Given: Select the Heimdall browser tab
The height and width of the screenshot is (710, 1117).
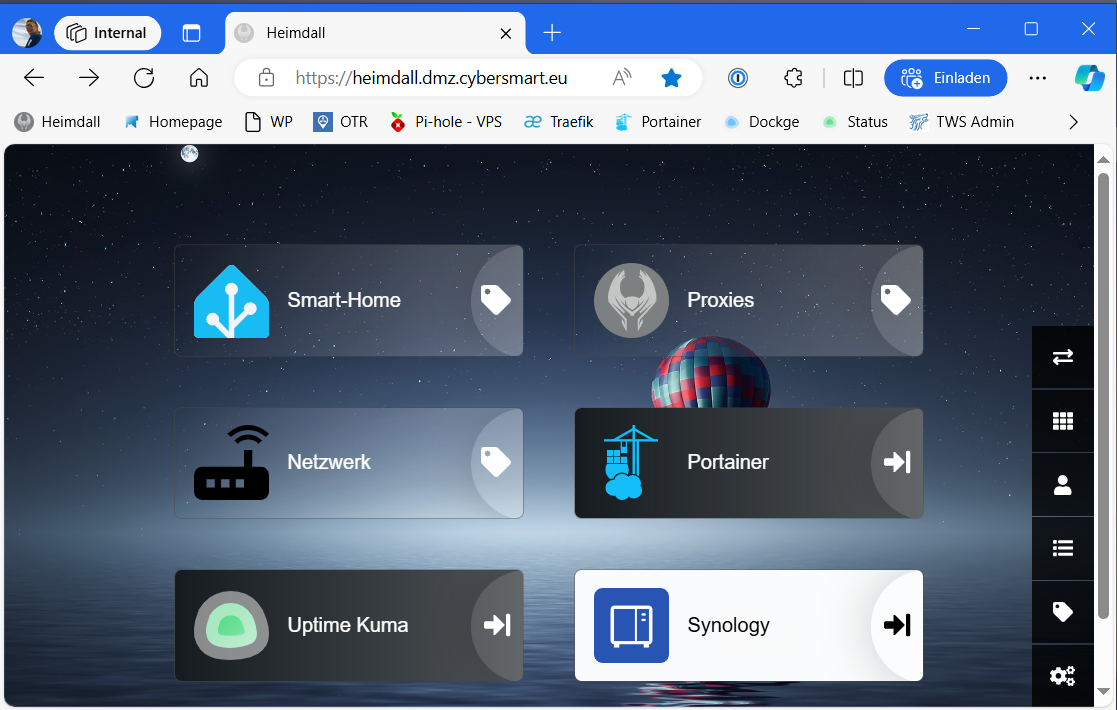Looking at the screenshot, I should [x=375, y=33].
